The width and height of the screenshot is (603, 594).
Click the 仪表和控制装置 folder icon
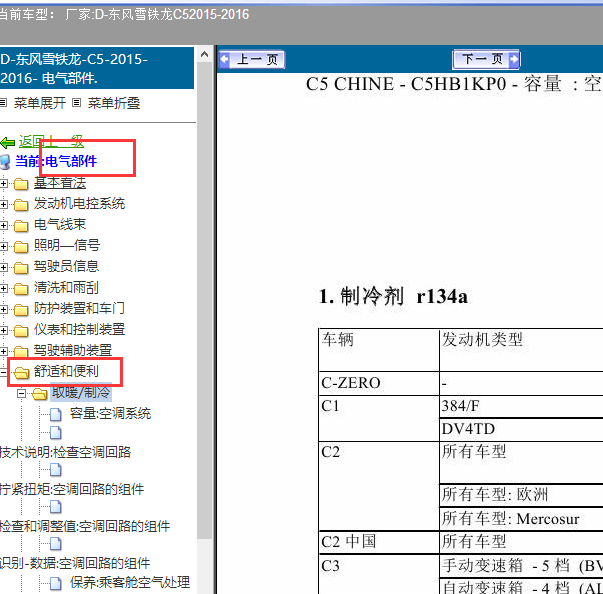[x=21, y=331]
